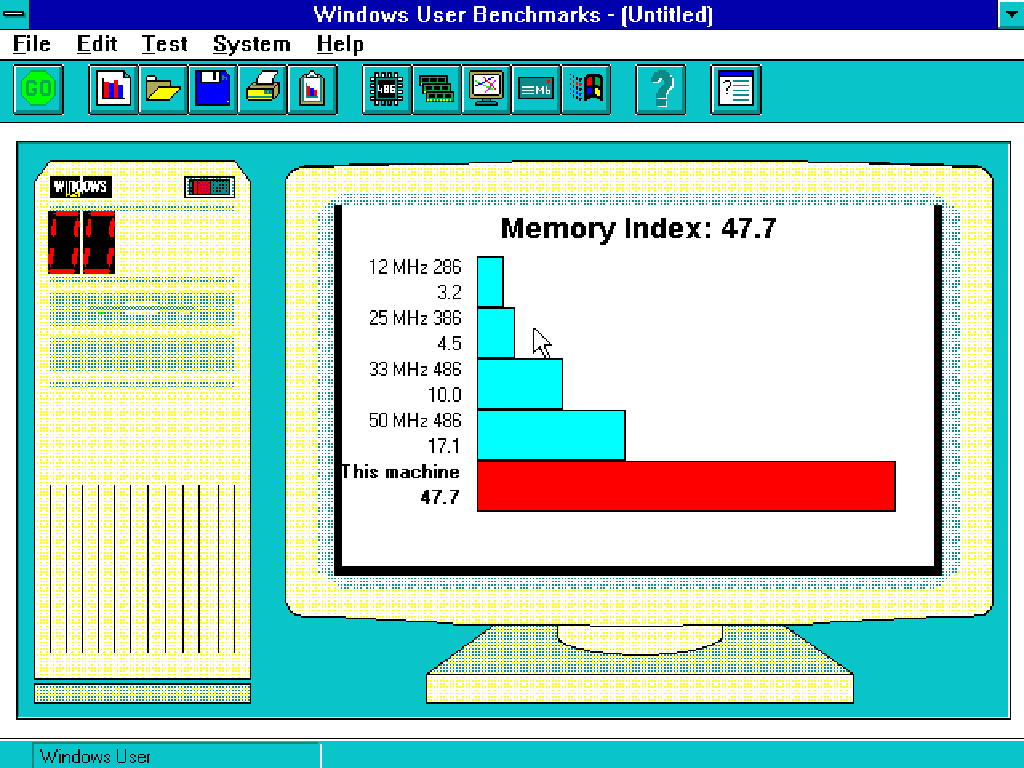Image resolution: width=1024 pixels, height=768 pixels.
Task: Open the File menu
Action: 31,44
